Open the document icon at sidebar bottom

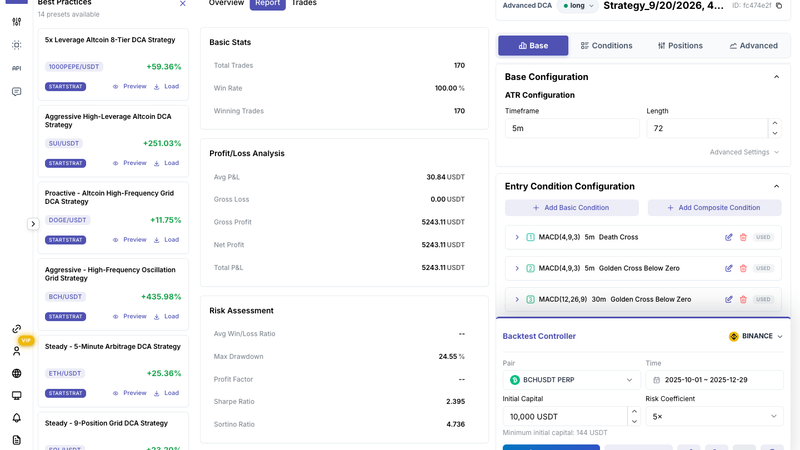pos(16,440)
